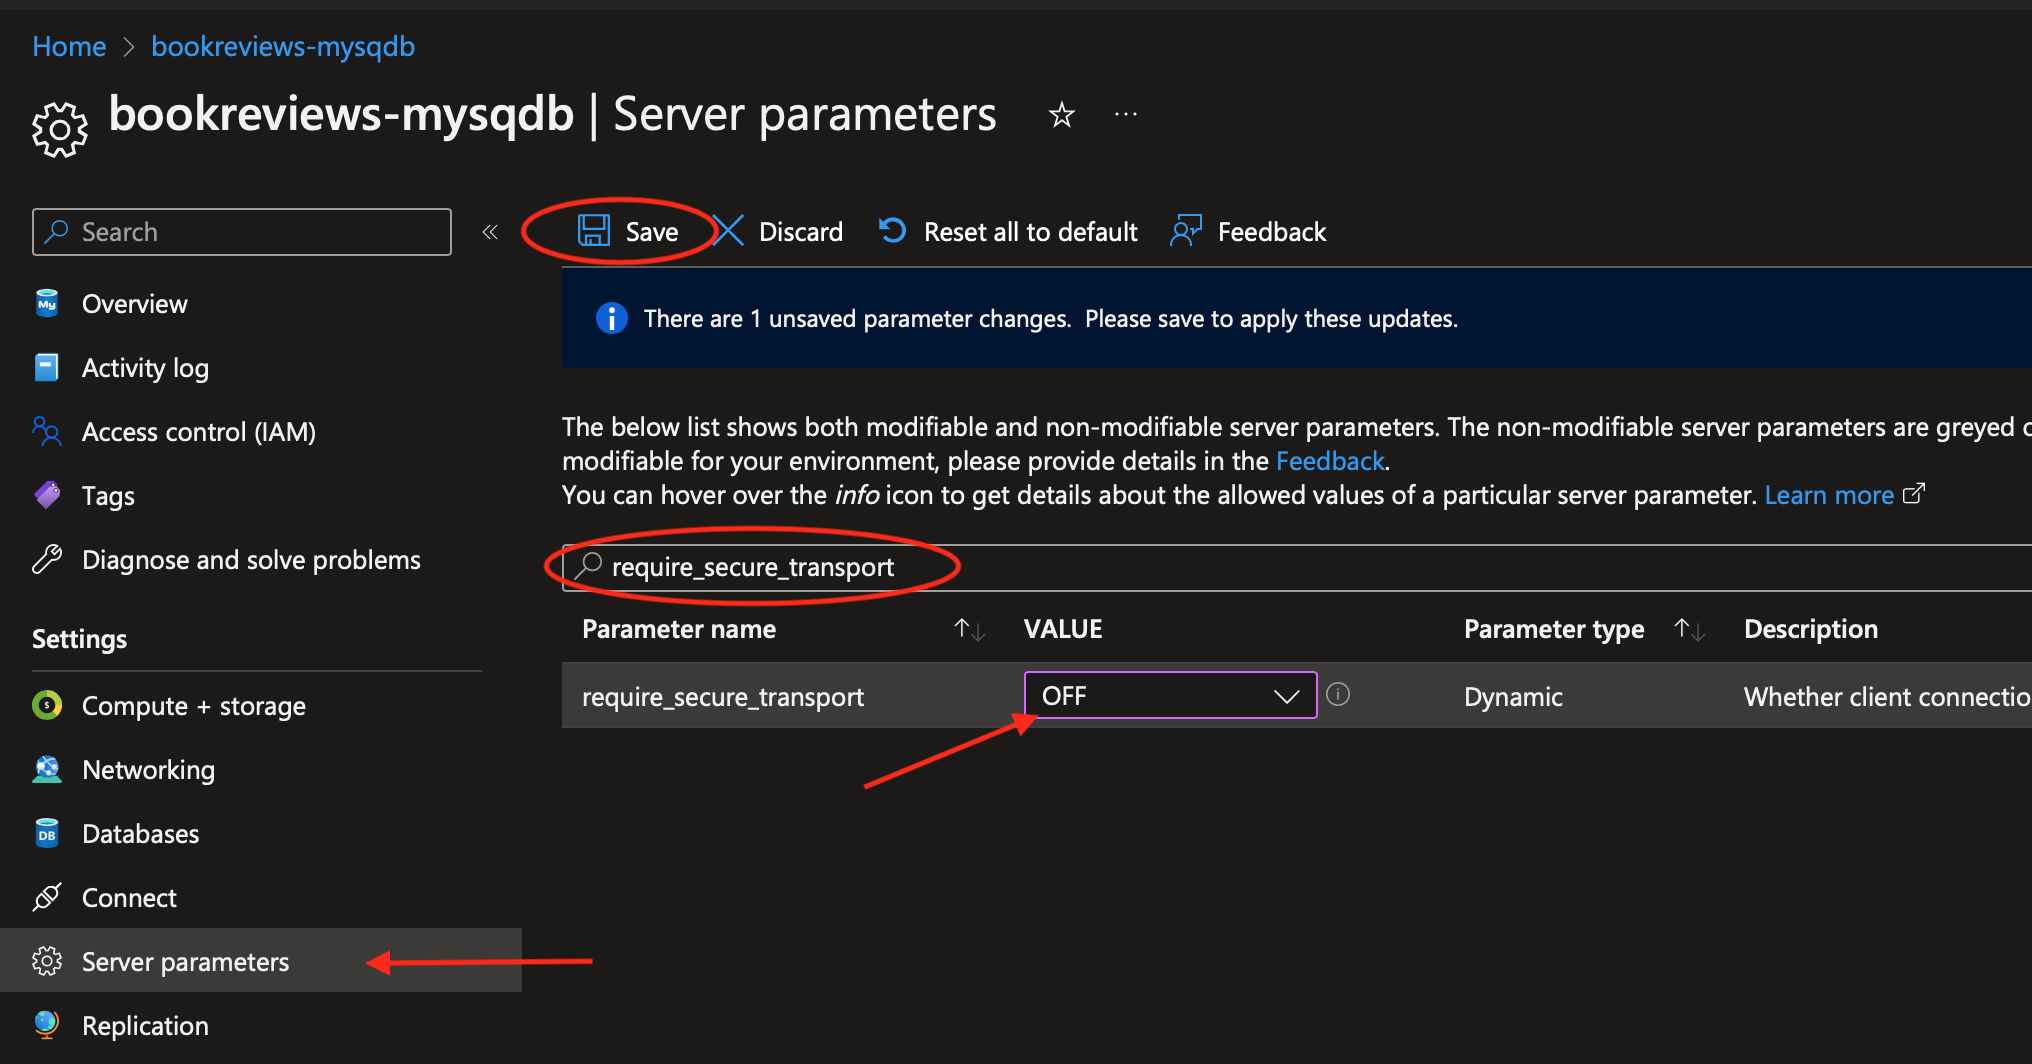Screen dimensions: 2032x1064
Task: Favorite this page with the star icon
Action: coord(1061,115)
